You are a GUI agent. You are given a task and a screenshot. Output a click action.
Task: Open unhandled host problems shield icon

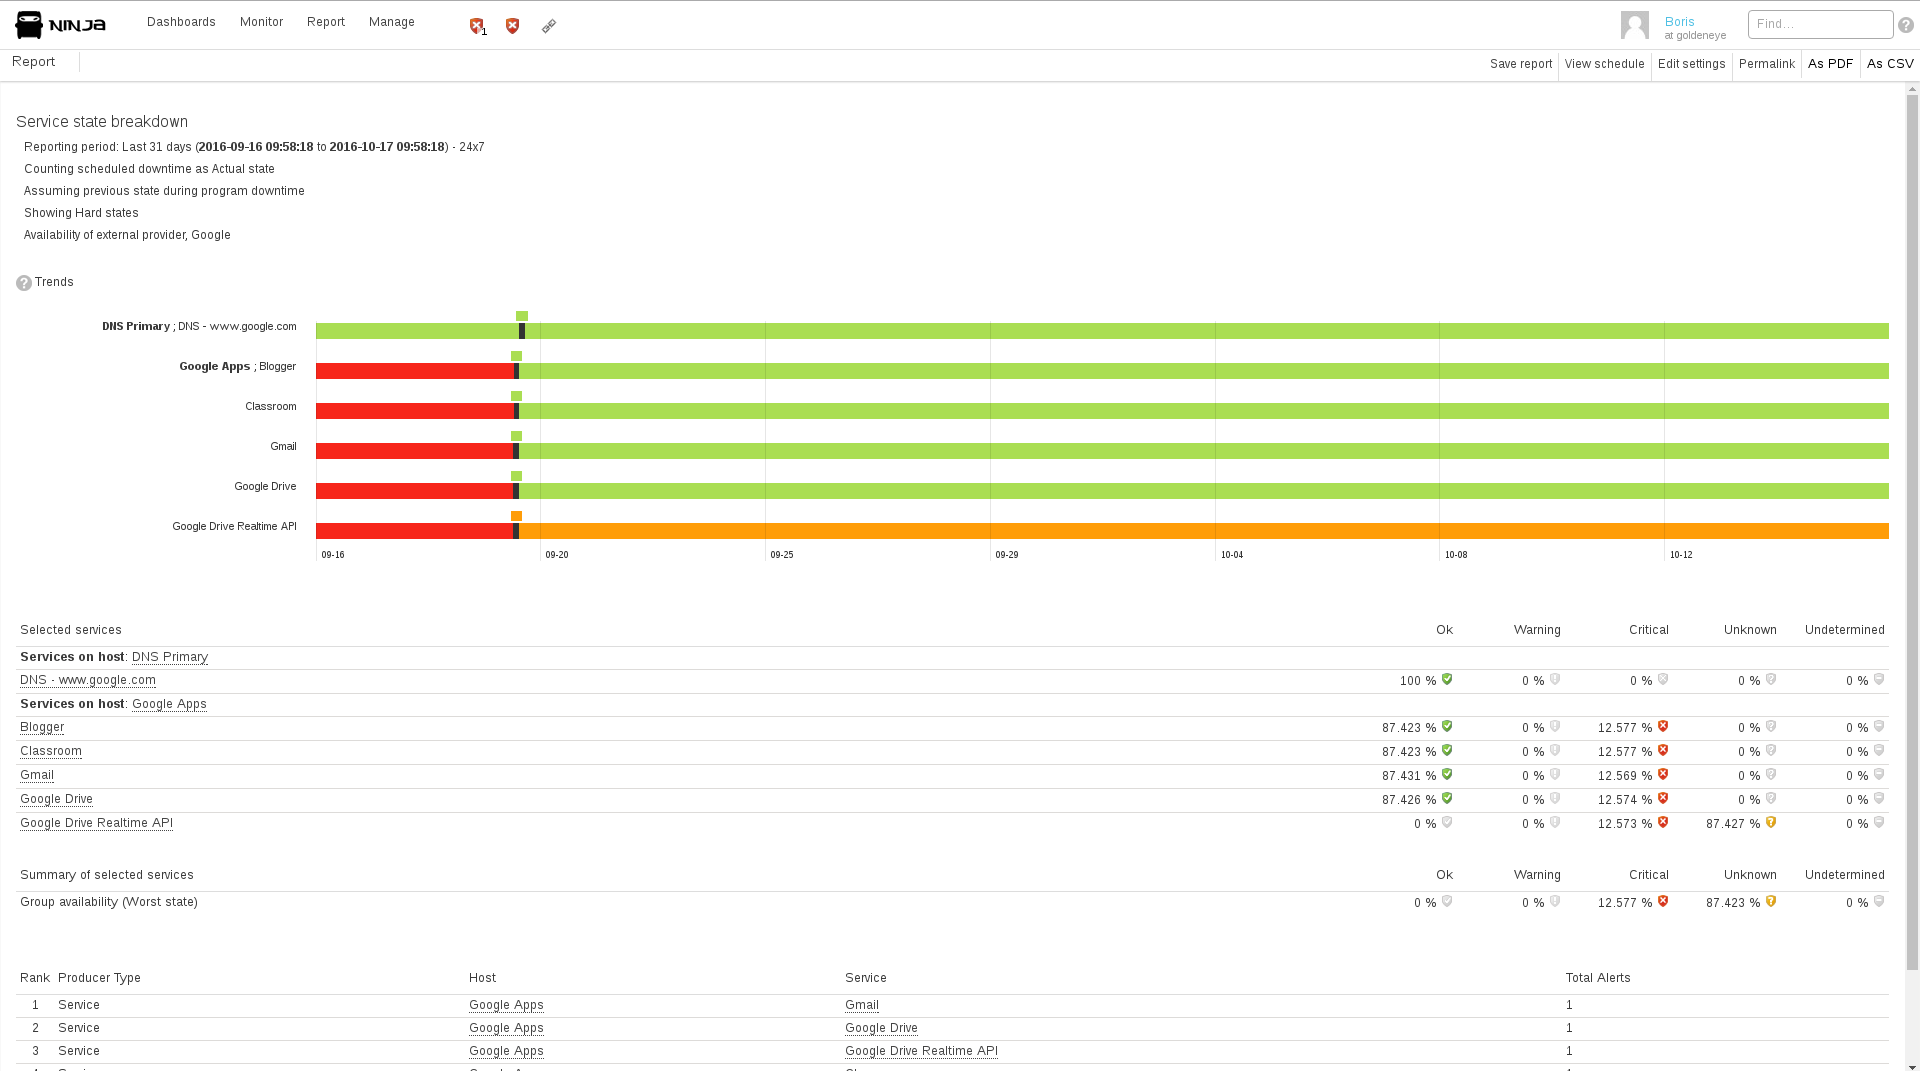[x=476, y=26]
